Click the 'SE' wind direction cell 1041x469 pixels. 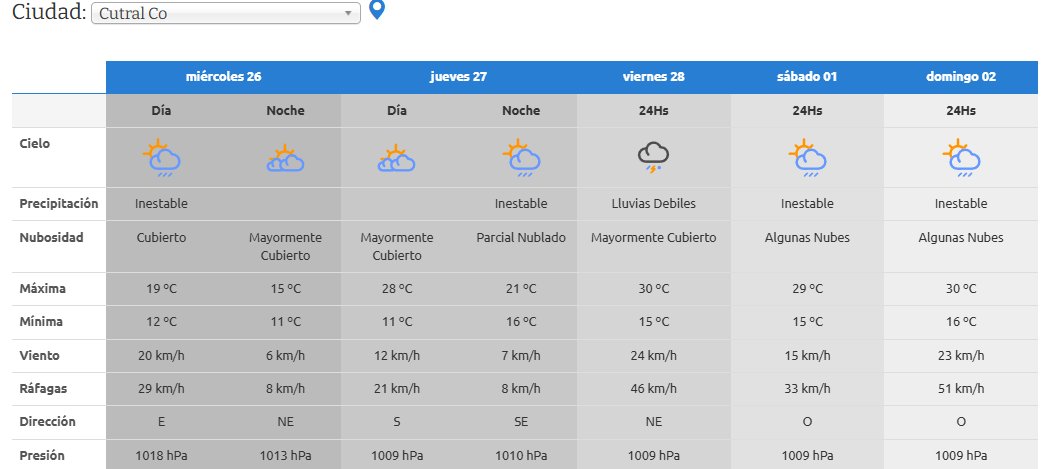coord(521,422)
